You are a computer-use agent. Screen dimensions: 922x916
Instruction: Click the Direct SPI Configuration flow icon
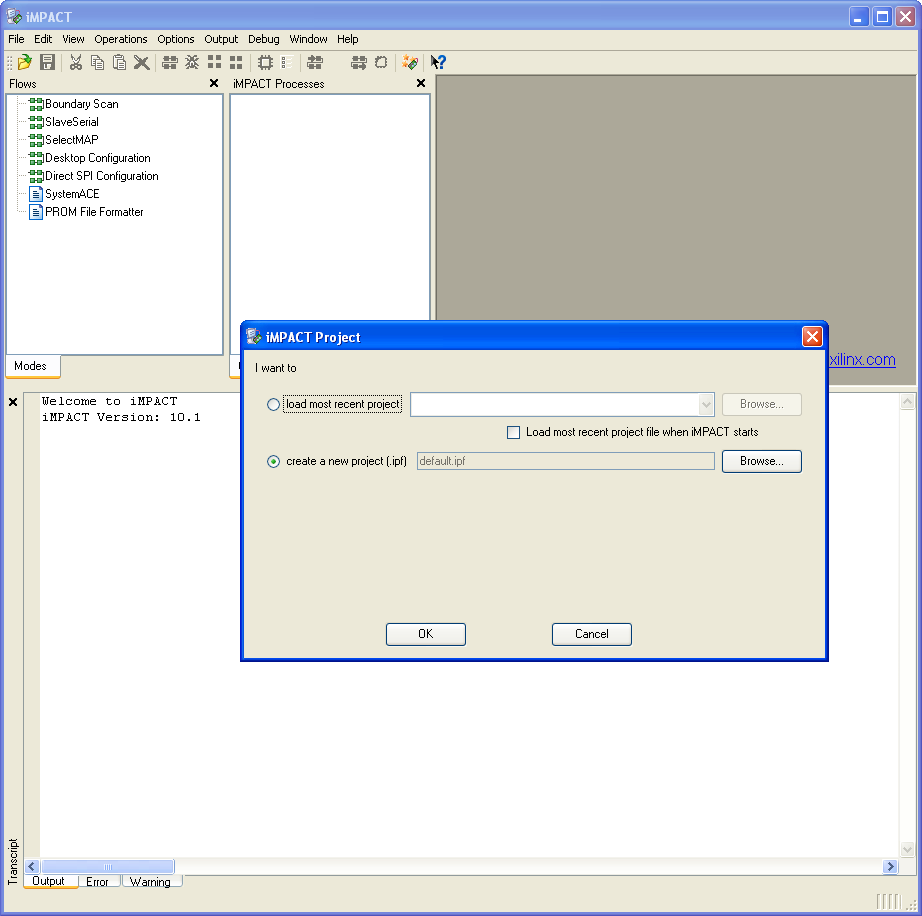point(36,176)
